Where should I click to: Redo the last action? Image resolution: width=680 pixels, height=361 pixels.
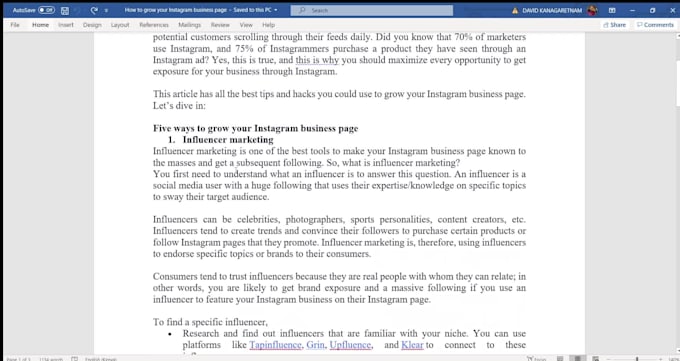coord(94,10)
